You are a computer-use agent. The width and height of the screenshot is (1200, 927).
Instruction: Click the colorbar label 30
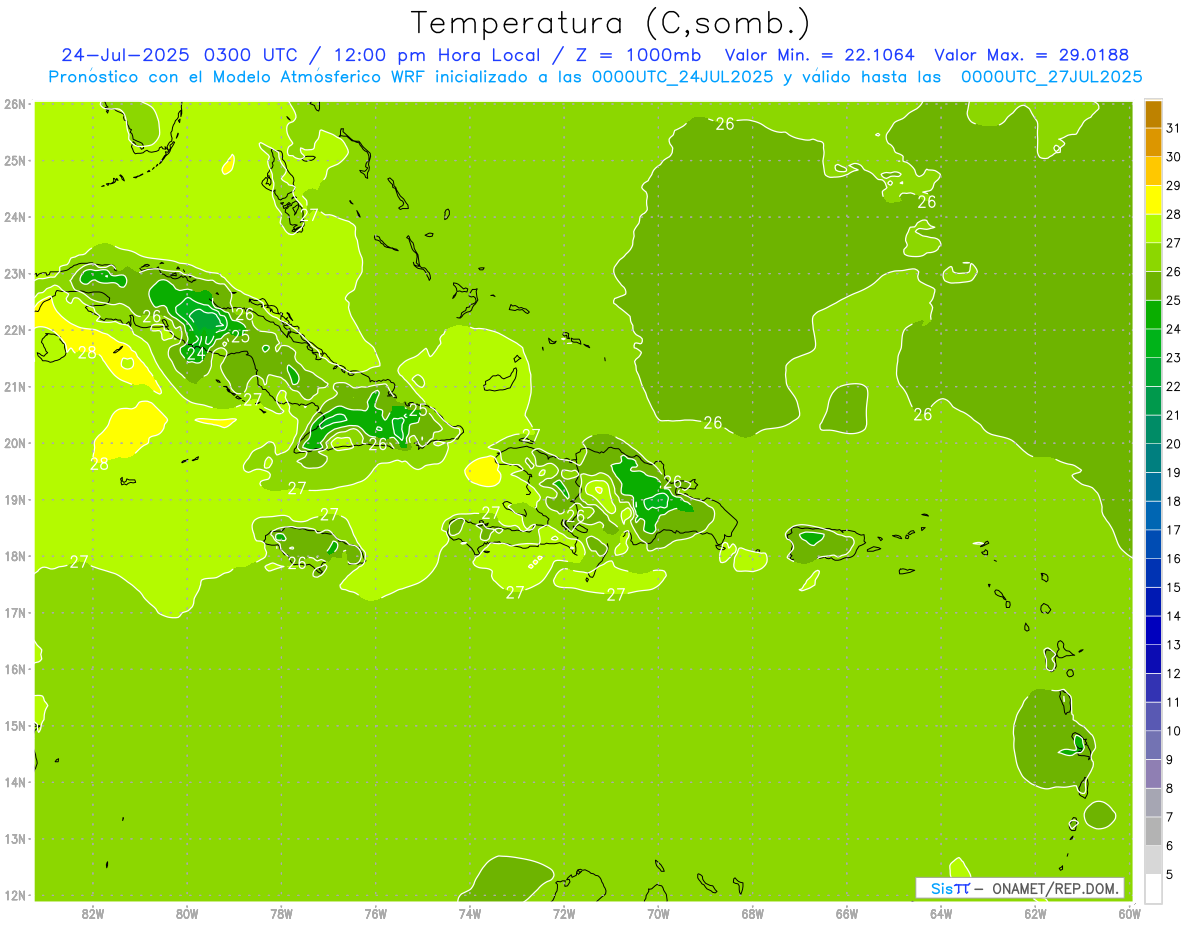(x=1174, y=157)
